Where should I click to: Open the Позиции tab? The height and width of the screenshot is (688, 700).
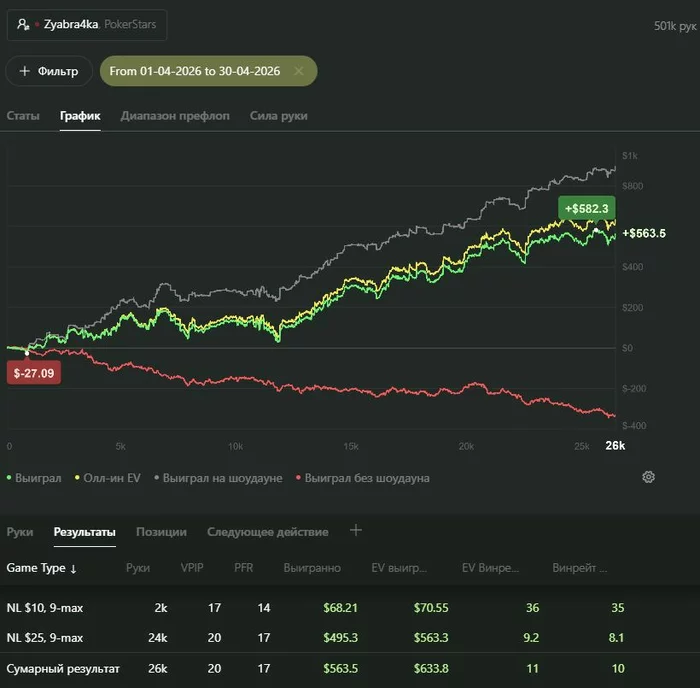161,532
